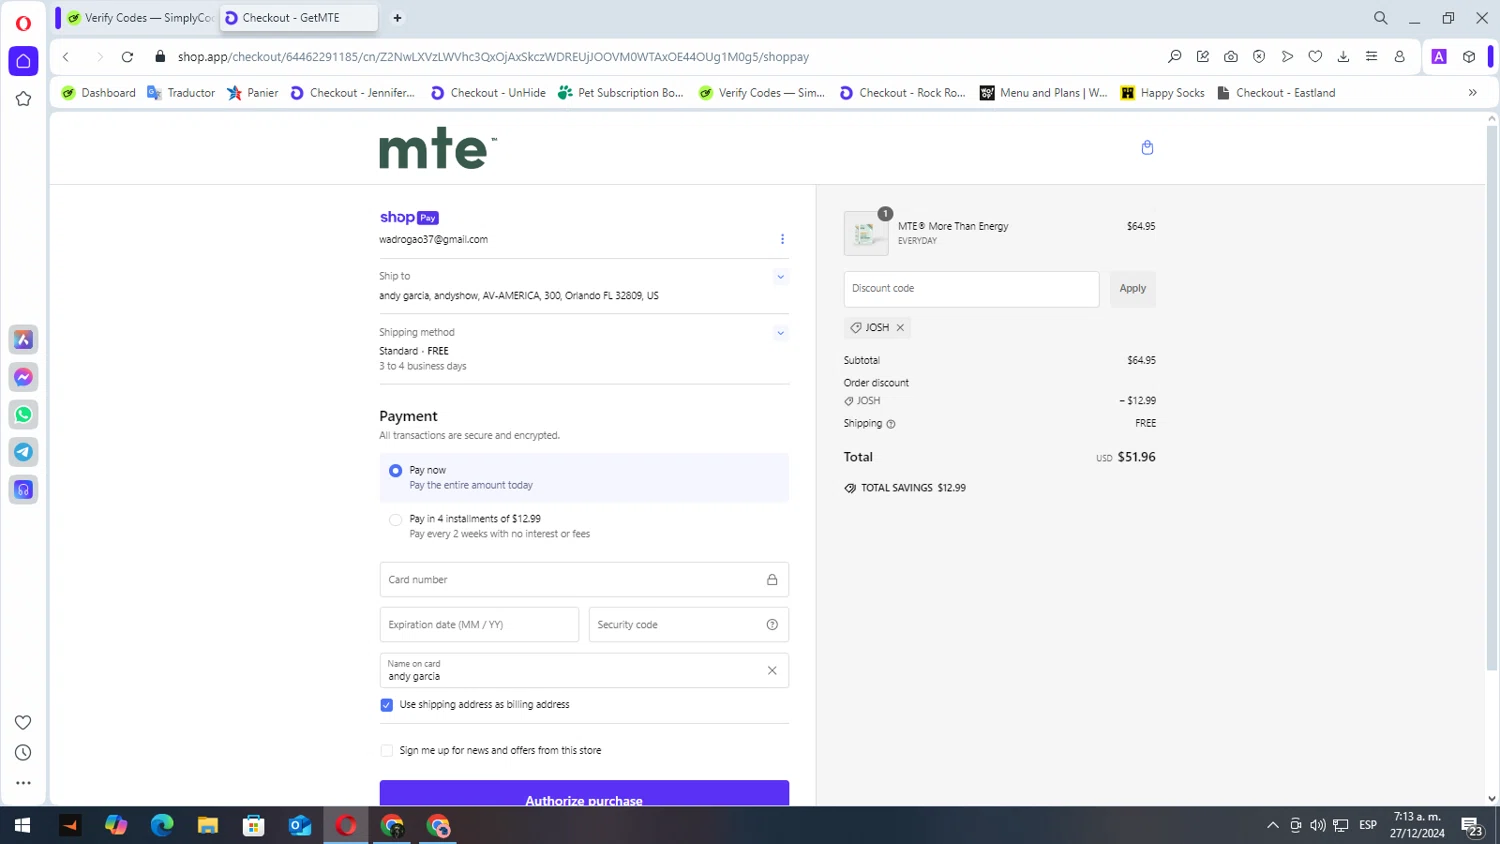Open Telegram in Opera sidebar
The image size is (1500, 844).
tap(23, 452)
